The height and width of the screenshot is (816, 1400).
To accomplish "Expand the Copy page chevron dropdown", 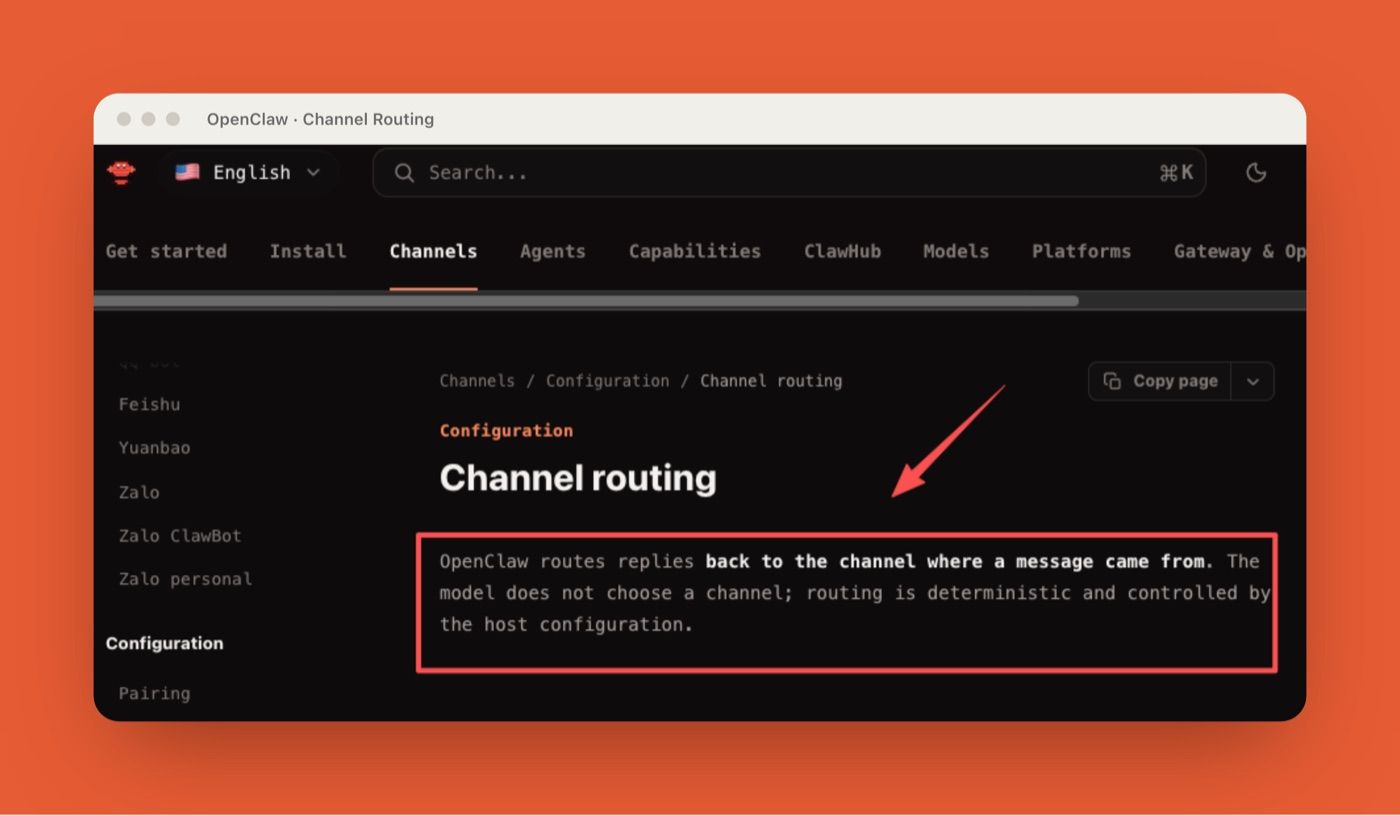I will pyautogui.click(x=1253, y=381).
